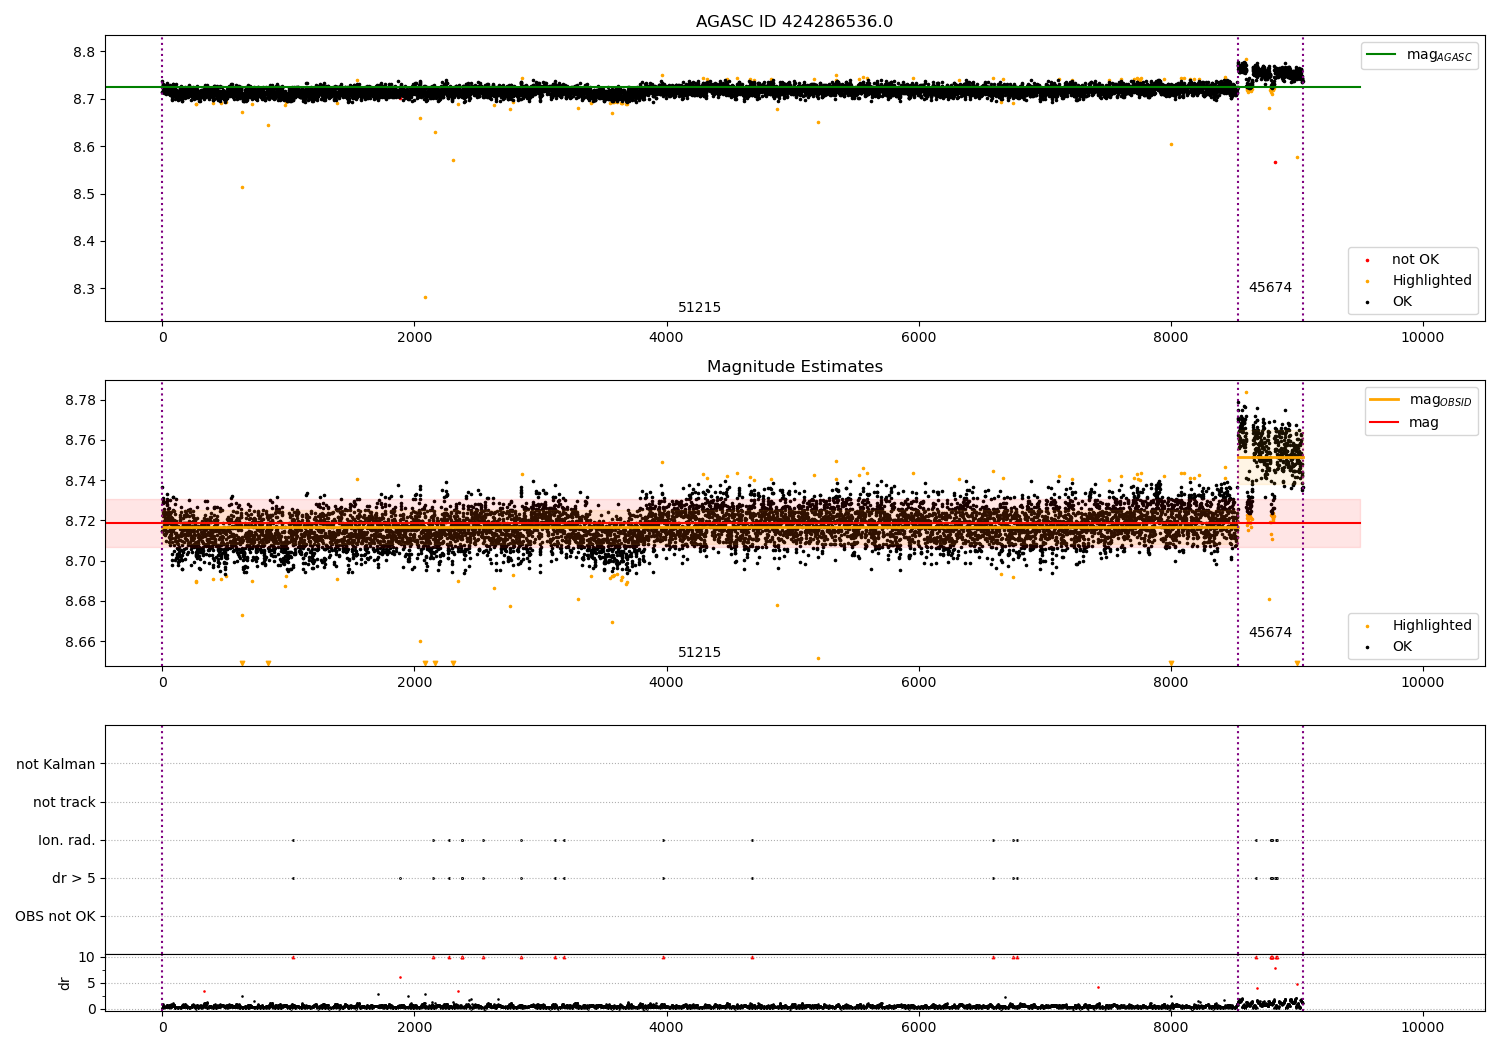This screenshot has height=1050, width=1500.
Task: Select "Highlighted" legend entry in top plot
Action: click(x=1431, y=281)
